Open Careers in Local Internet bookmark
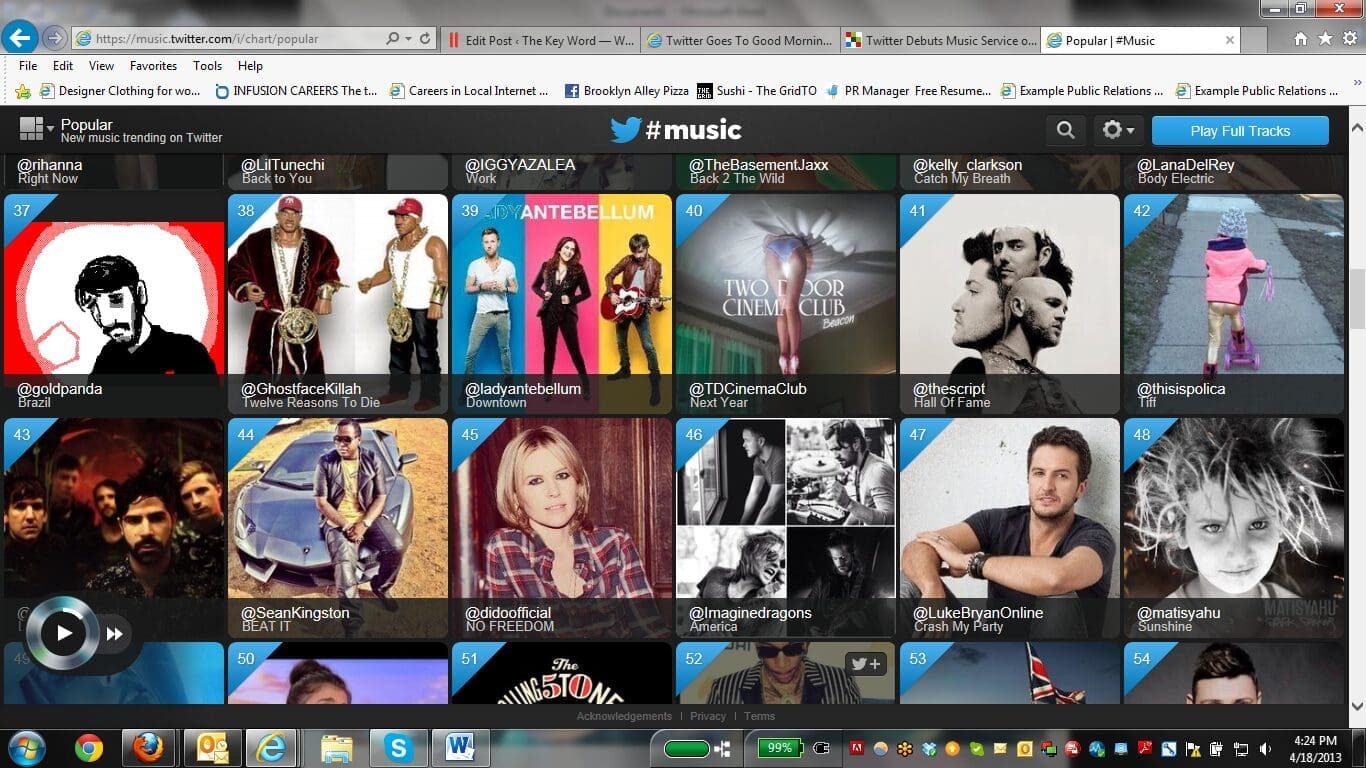 [469, 91]
